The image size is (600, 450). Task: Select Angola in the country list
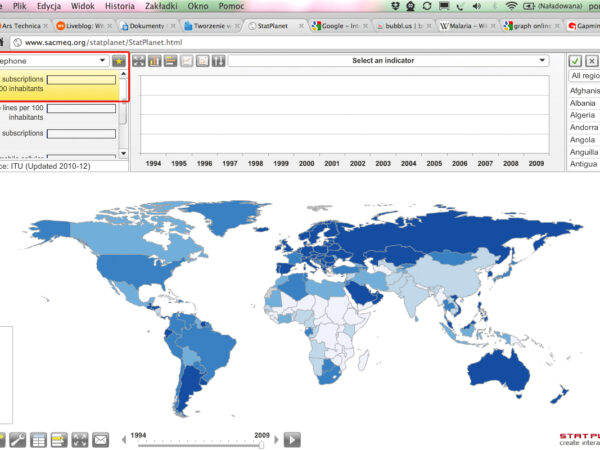coord(583,140)
